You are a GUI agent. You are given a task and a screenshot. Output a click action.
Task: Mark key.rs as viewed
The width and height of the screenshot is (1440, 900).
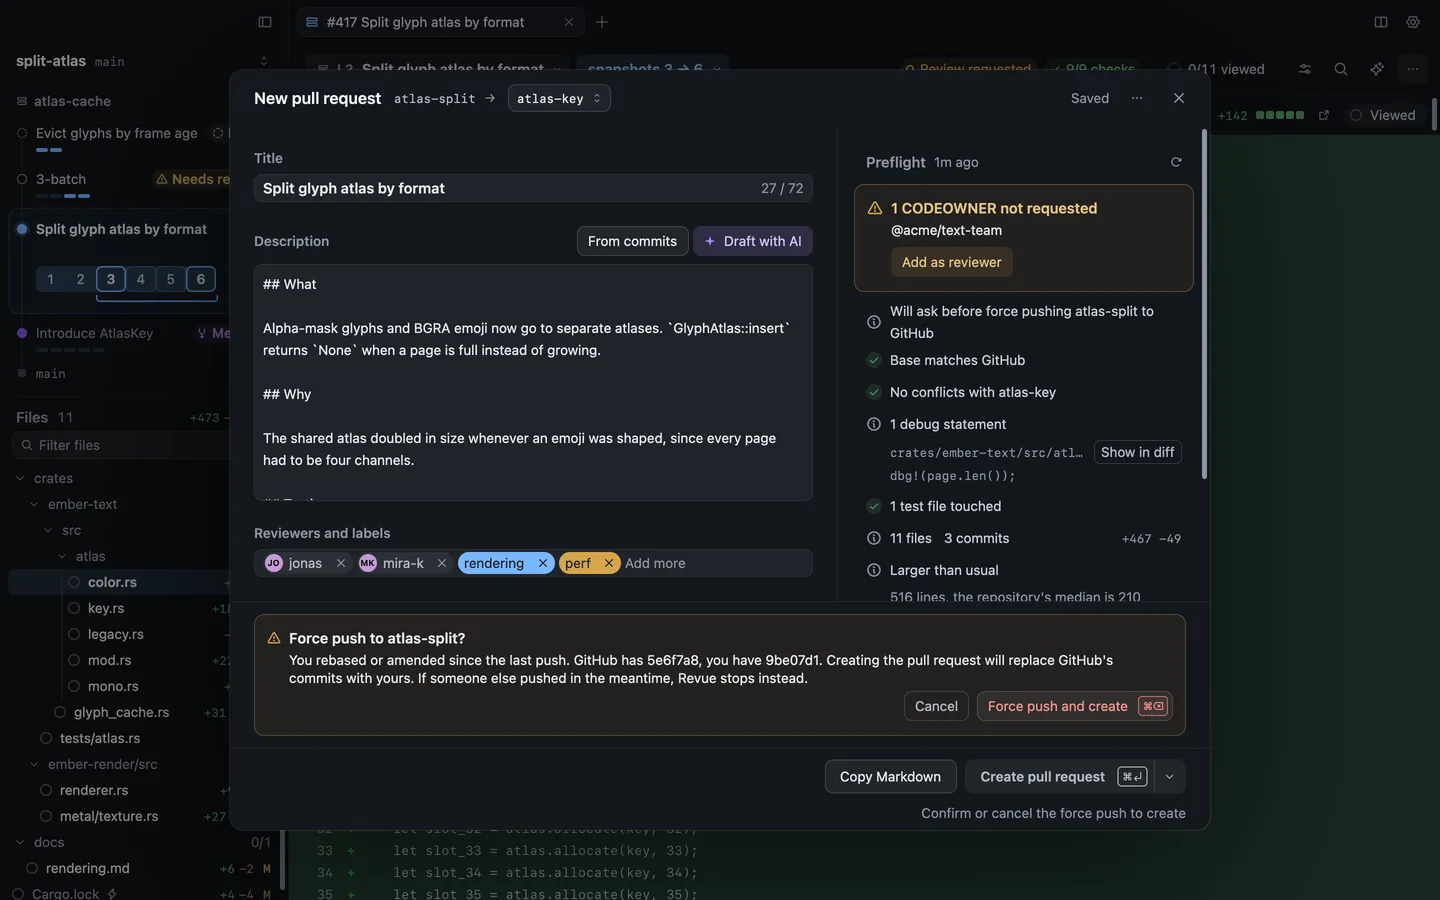(x=74, y=608)
